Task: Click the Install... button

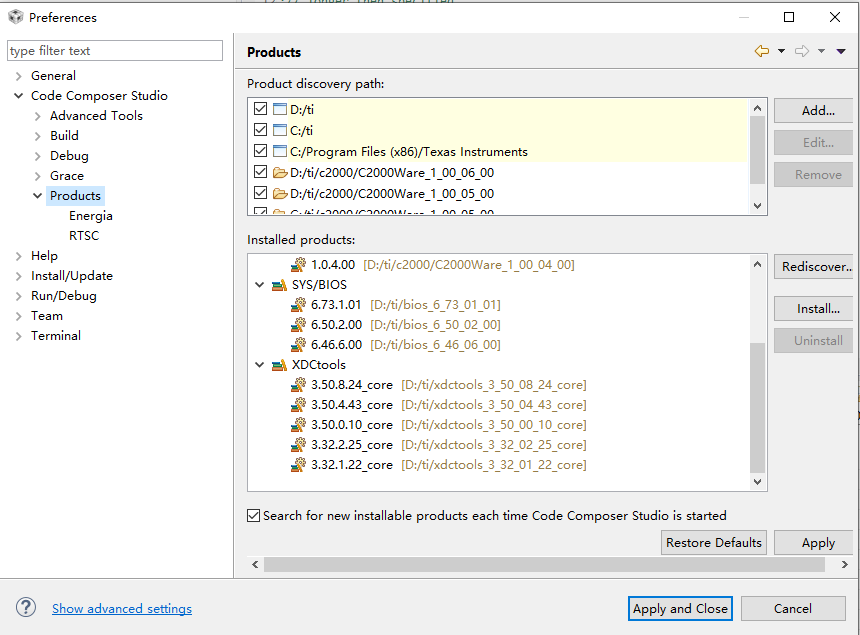Action: point(814,309)
